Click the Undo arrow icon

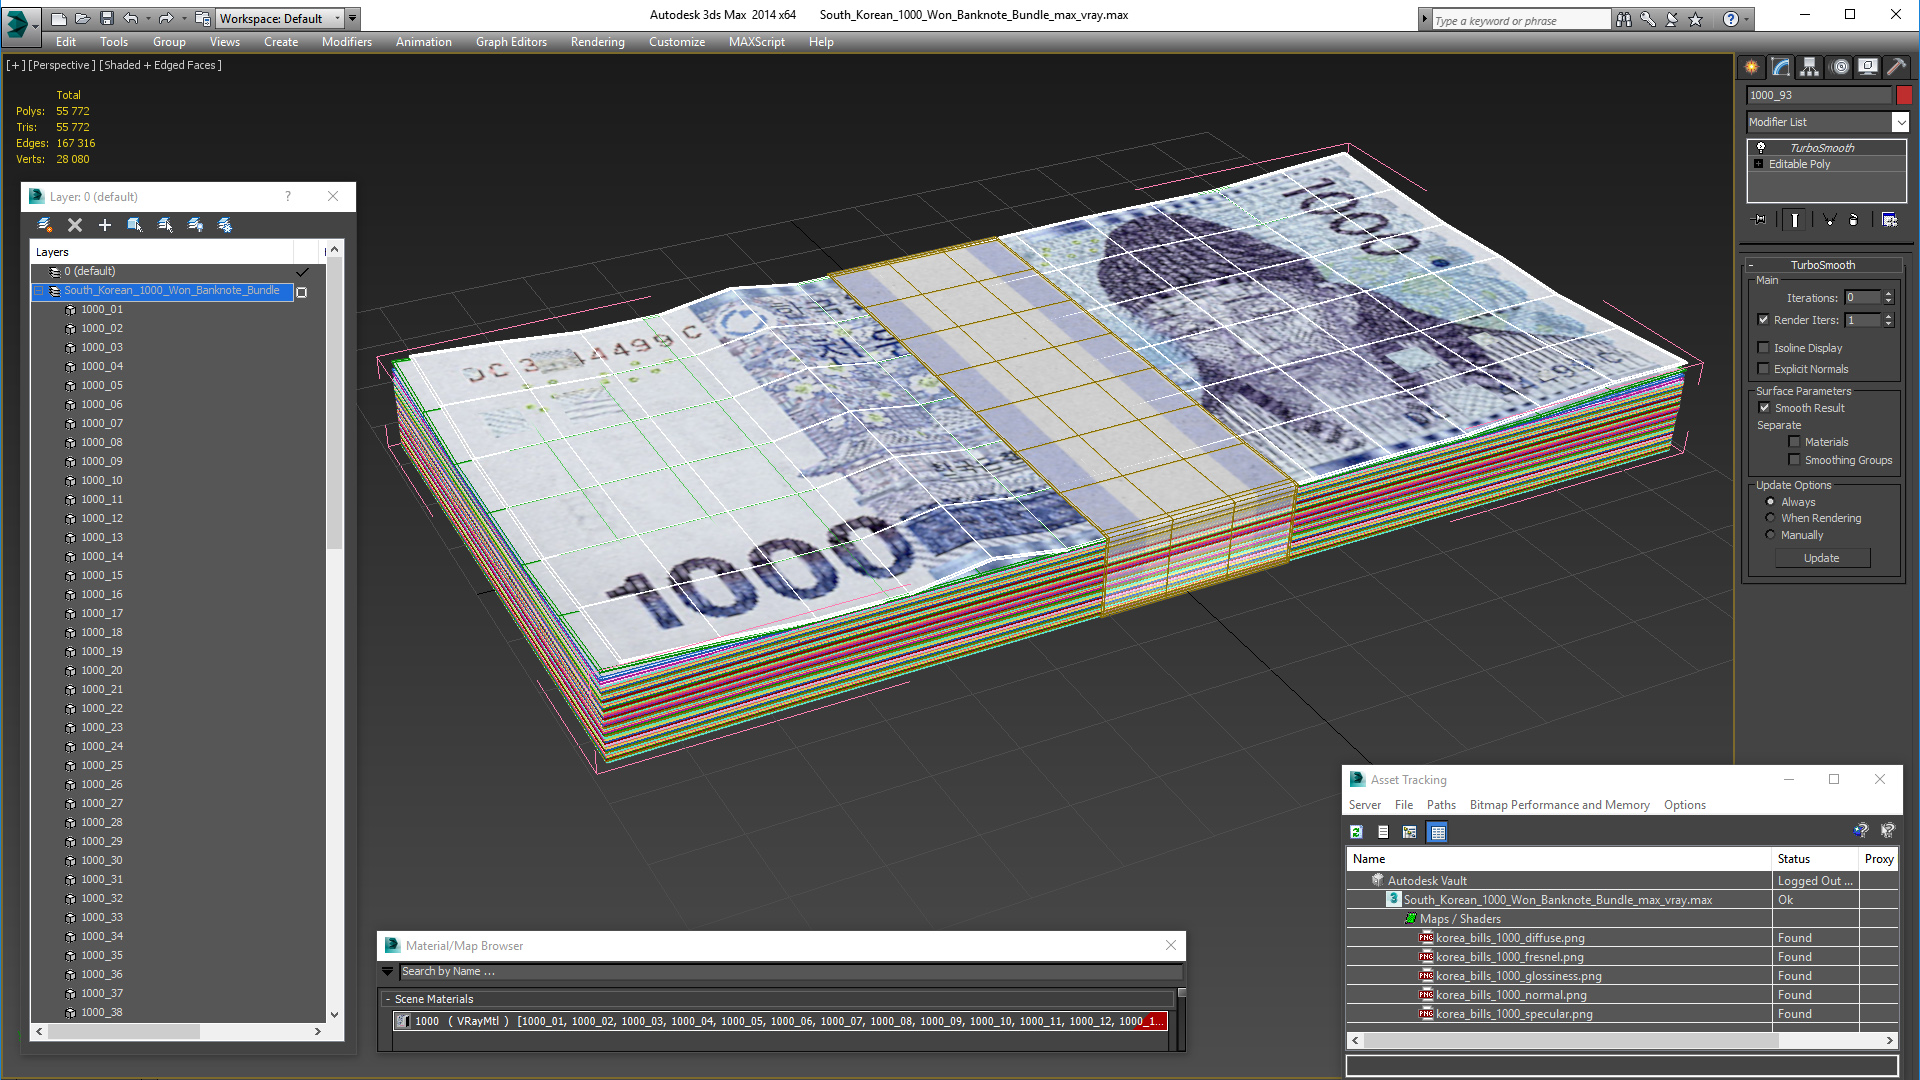pos(131,18)
